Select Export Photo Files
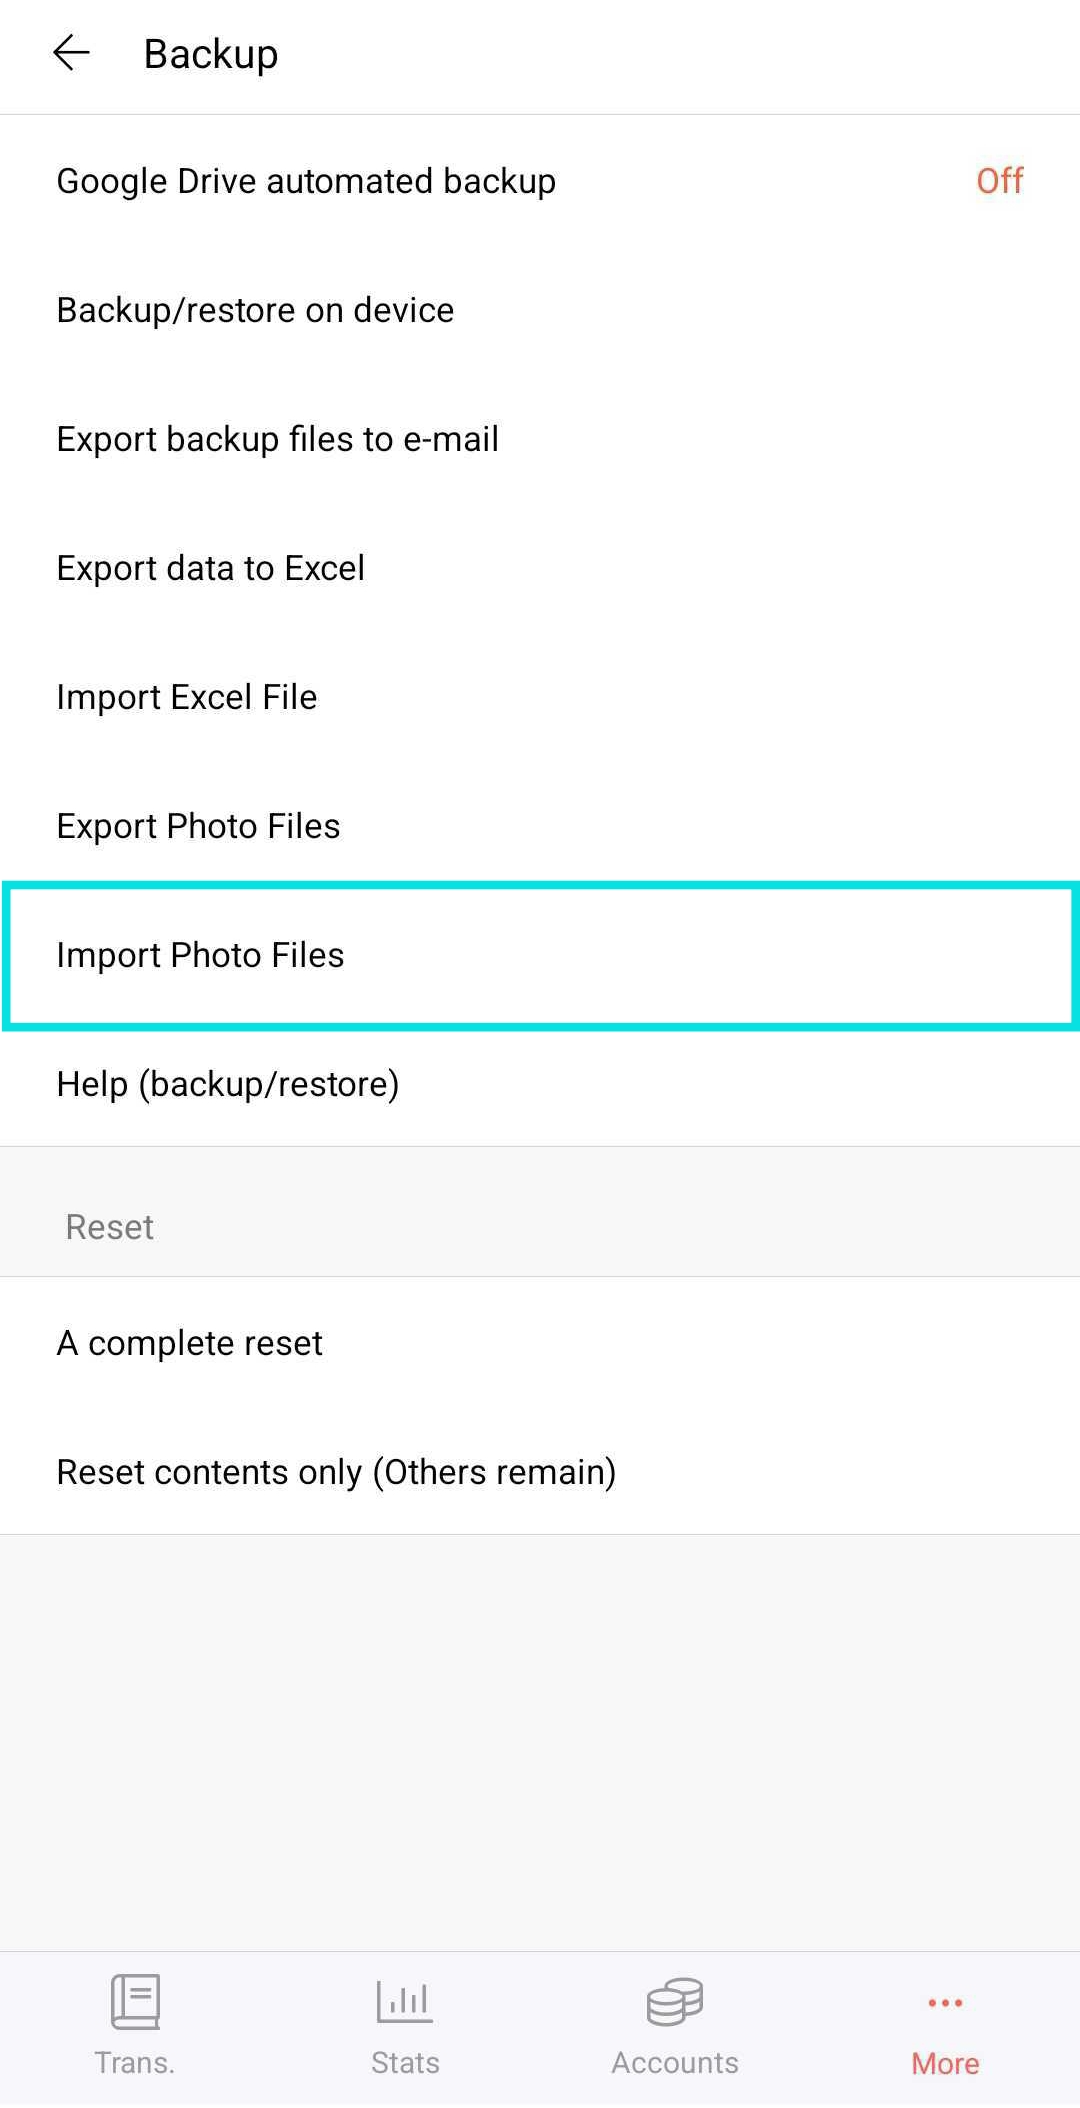Image resolution: width=1080 pixels, height=2108 pixels. tap(540, 826)
